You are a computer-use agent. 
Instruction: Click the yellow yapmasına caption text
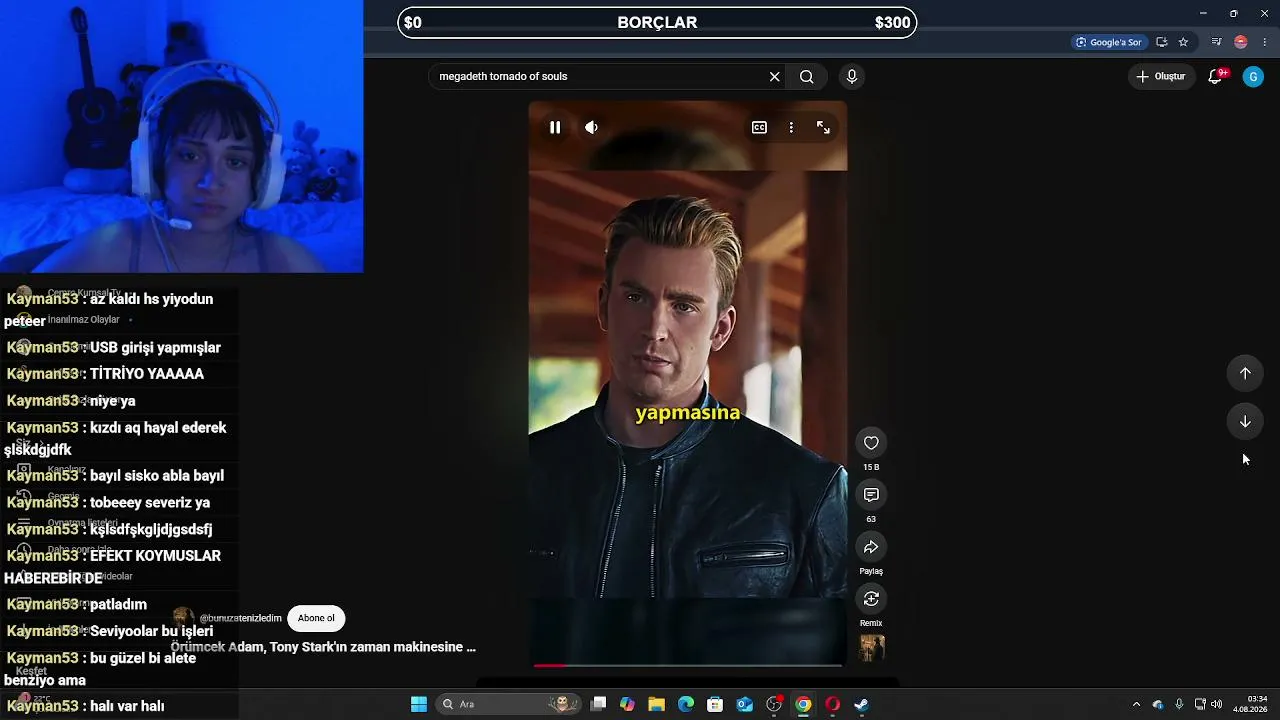point(688,413)
